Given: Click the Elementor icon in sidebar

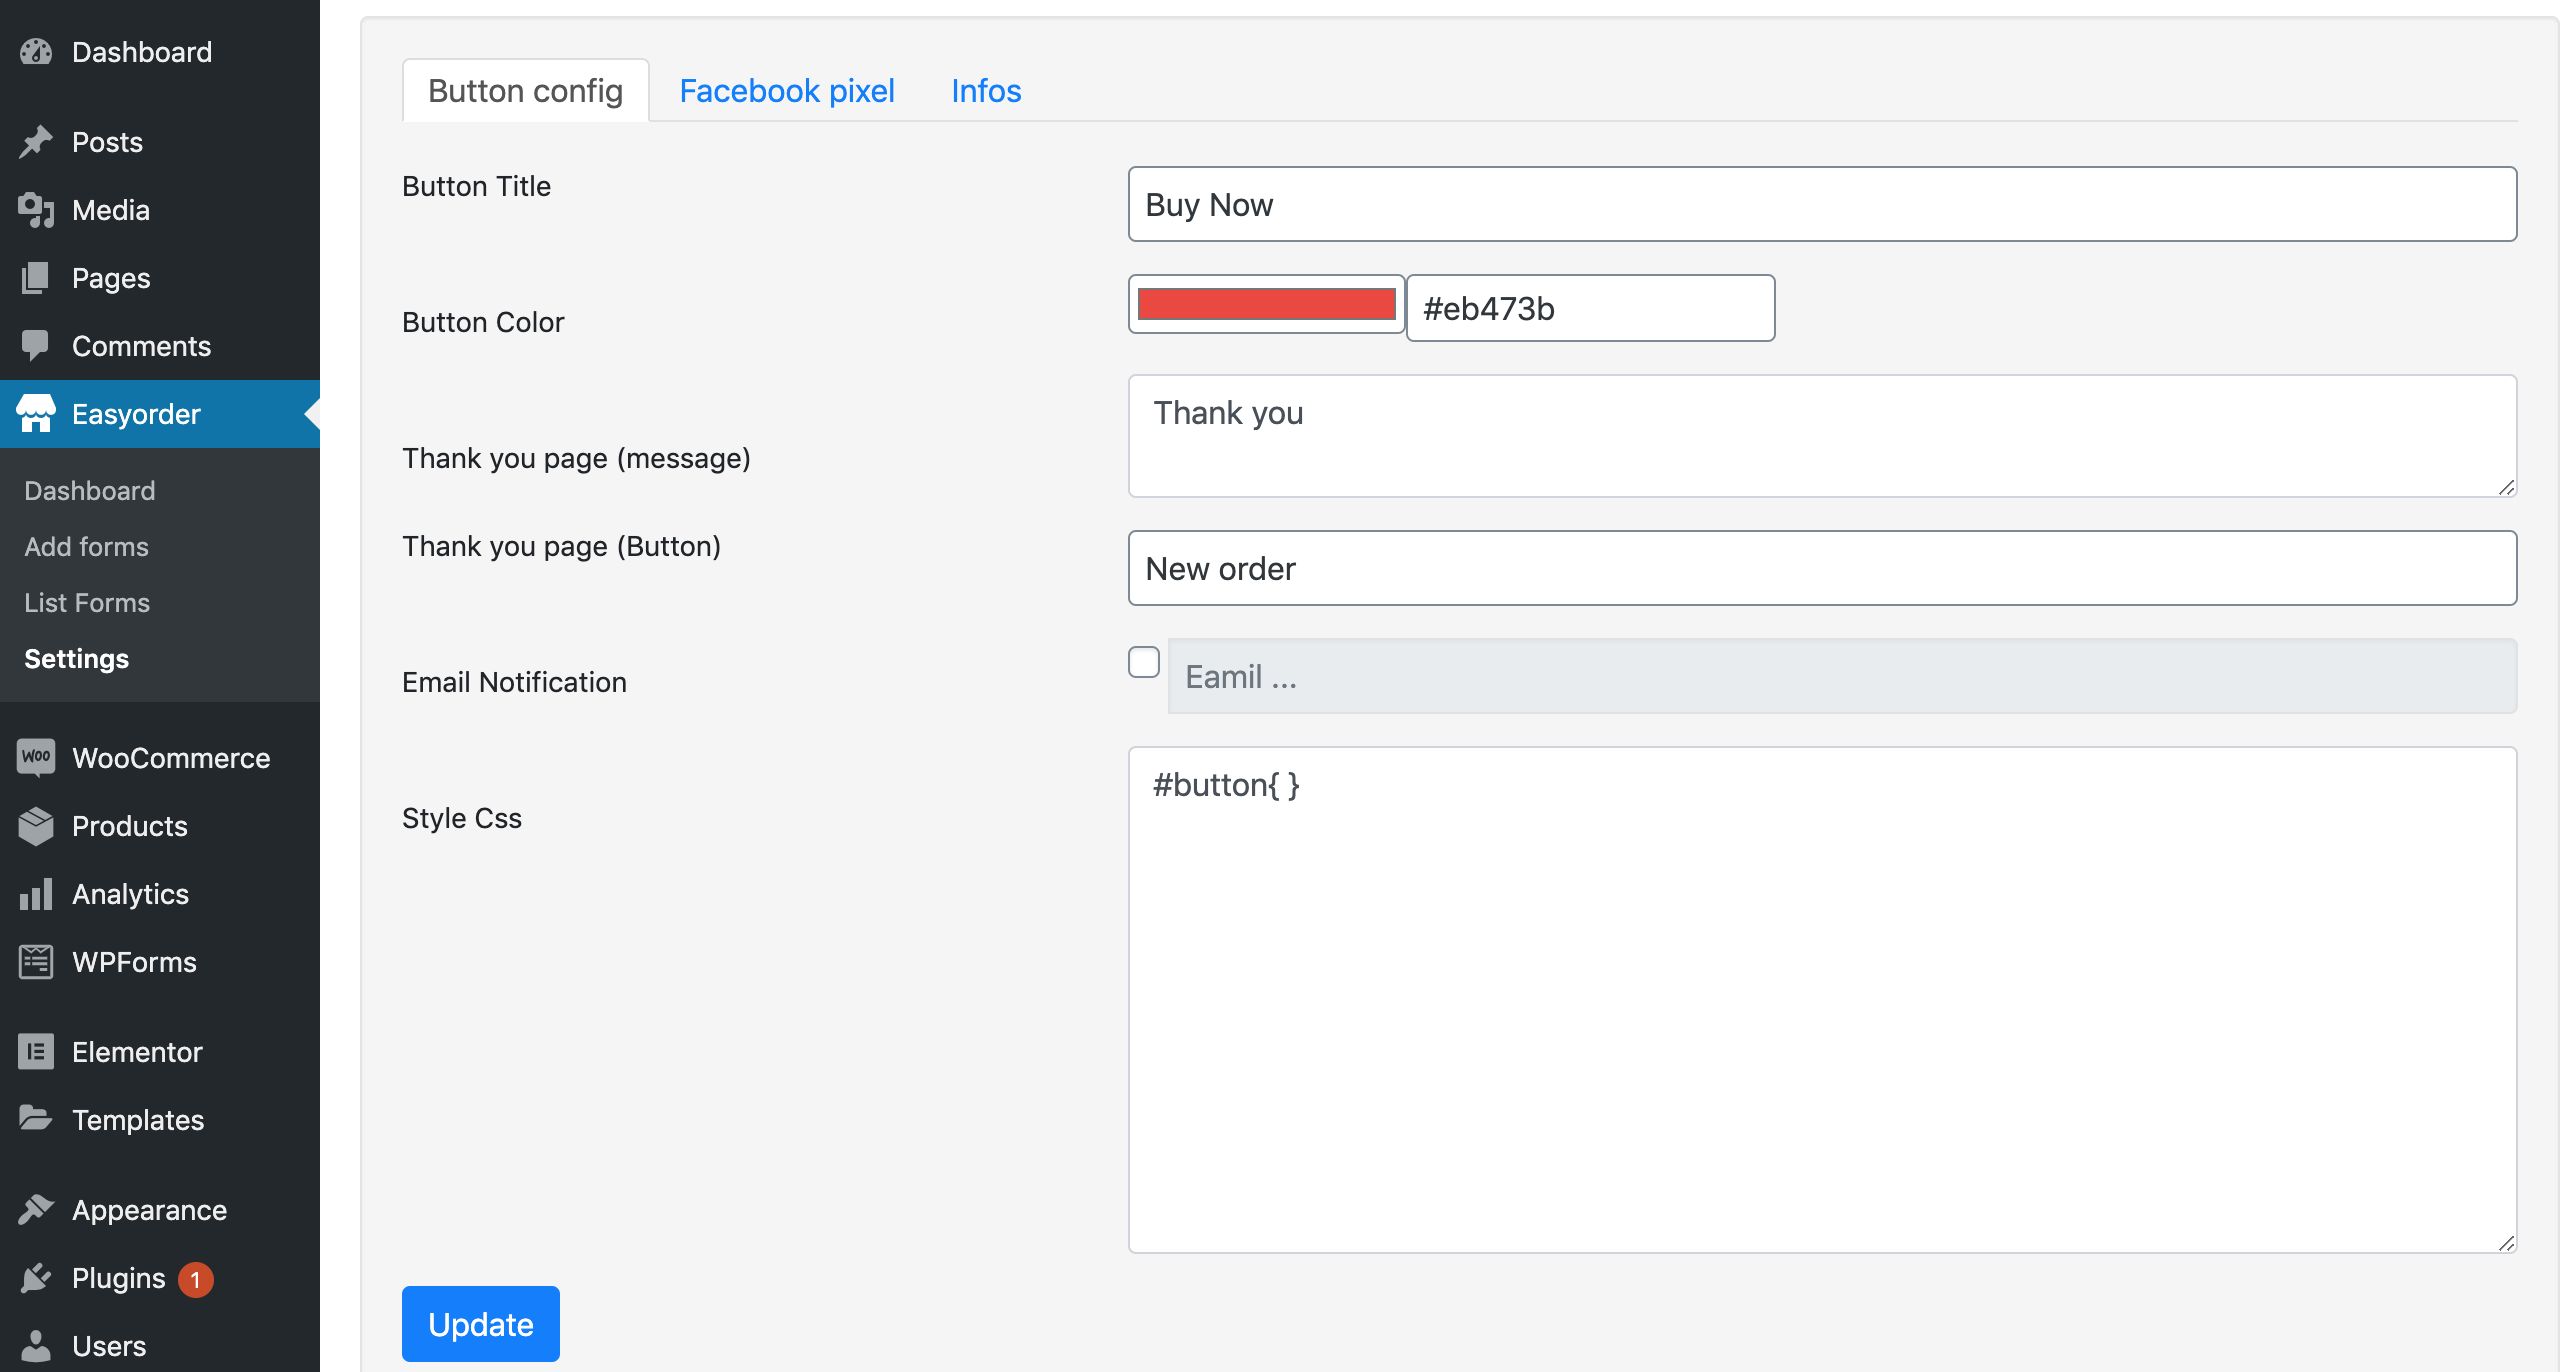Looking at the screenshot, I should pos(36,1051).
